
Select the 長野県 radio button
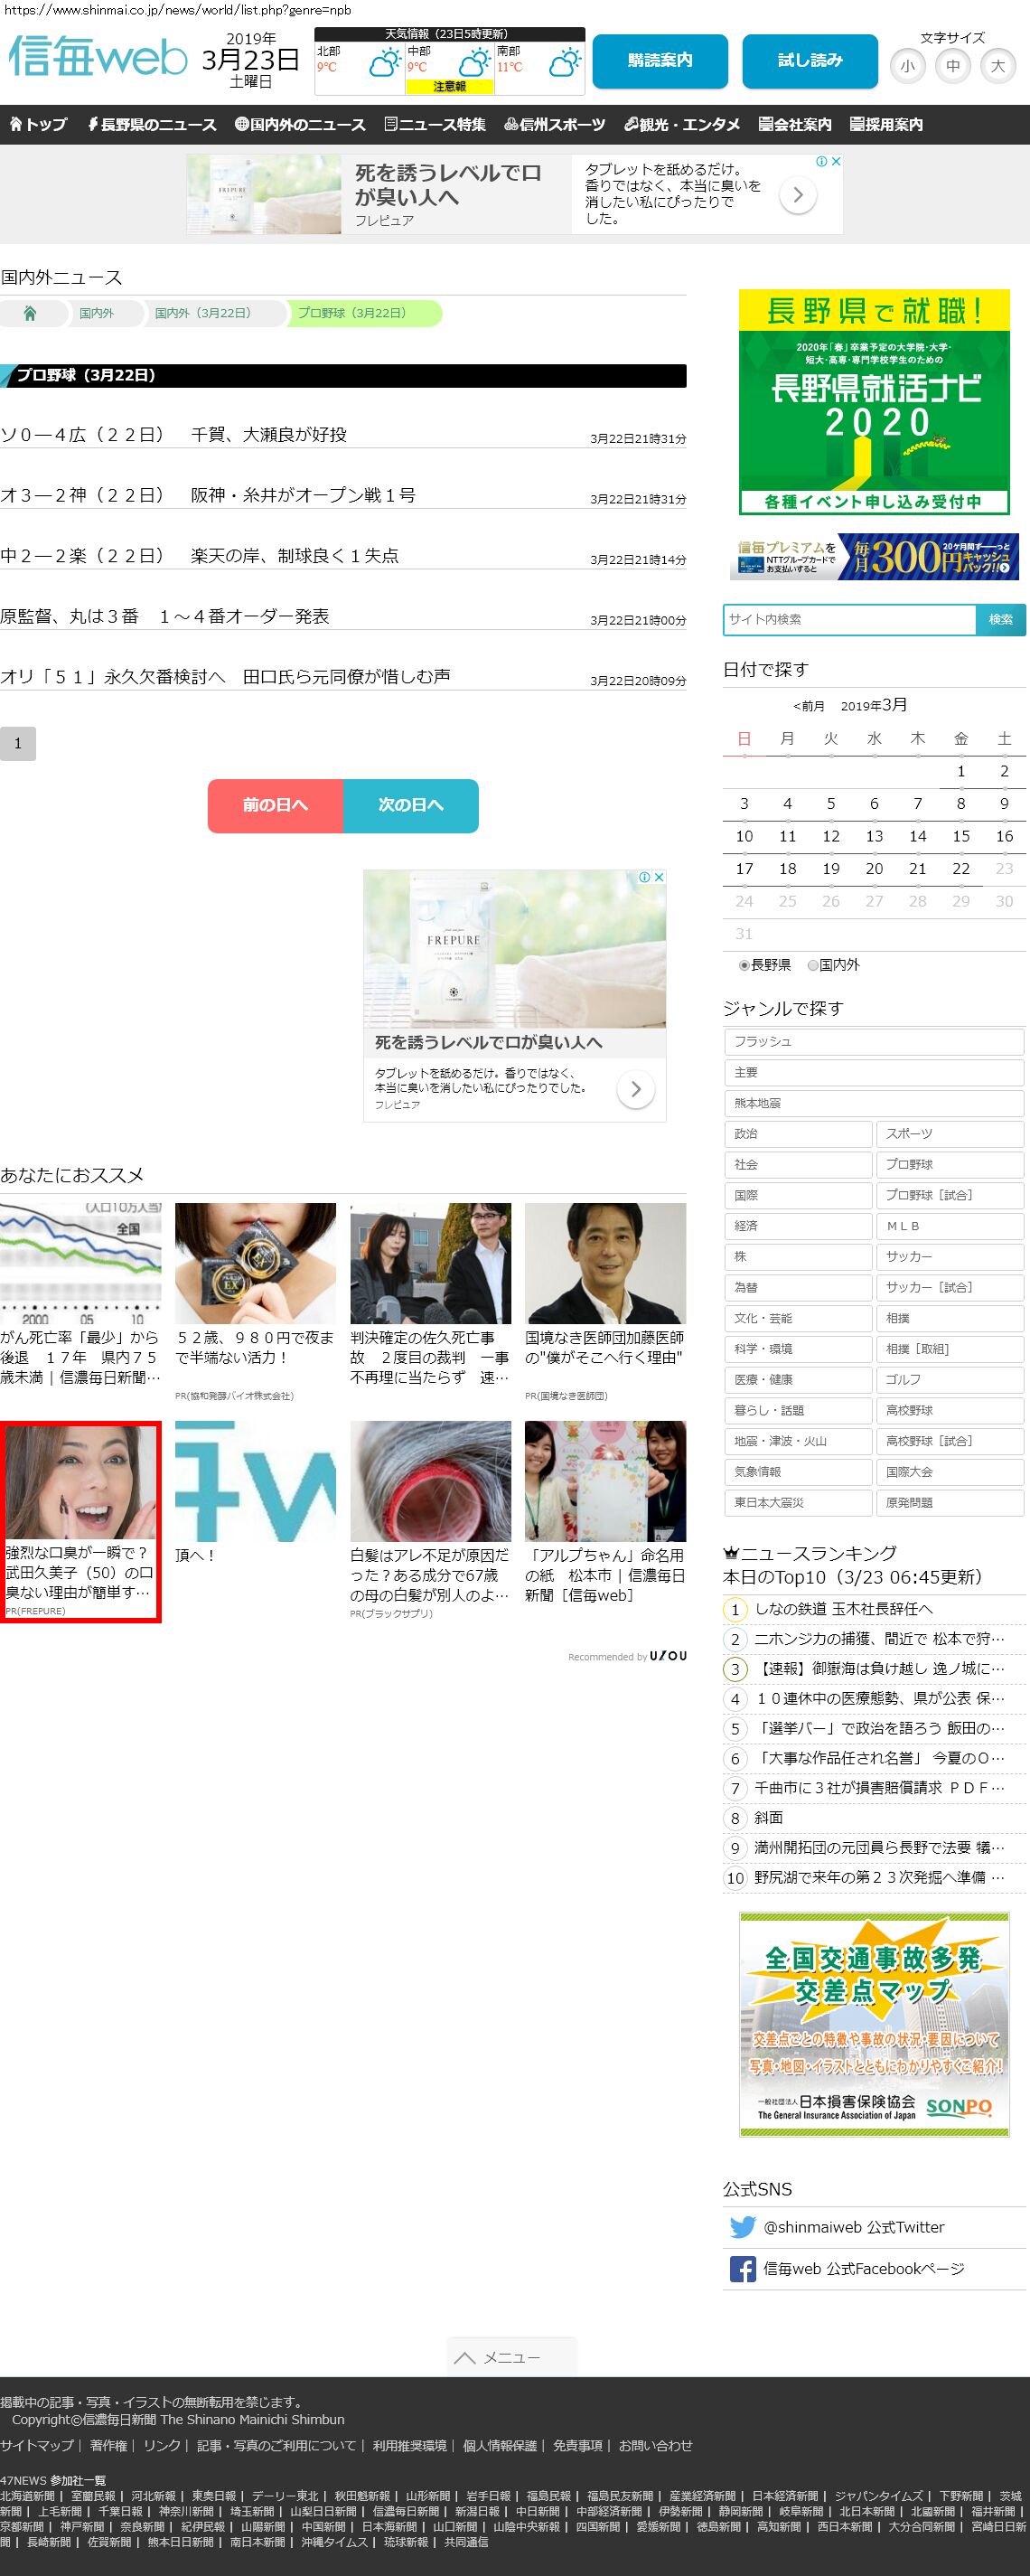(744, 965)
